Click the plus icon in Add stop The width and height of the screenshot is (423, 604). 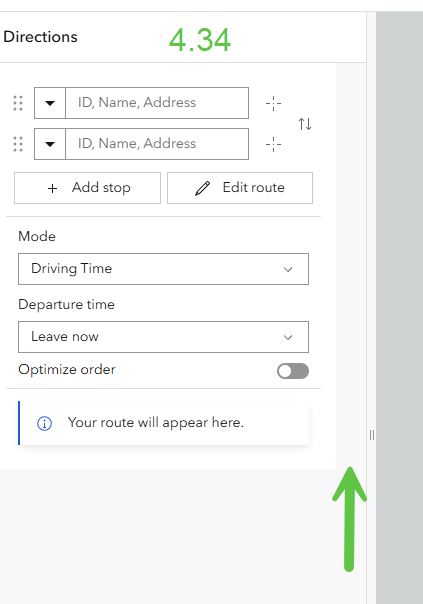pos(52,188)
